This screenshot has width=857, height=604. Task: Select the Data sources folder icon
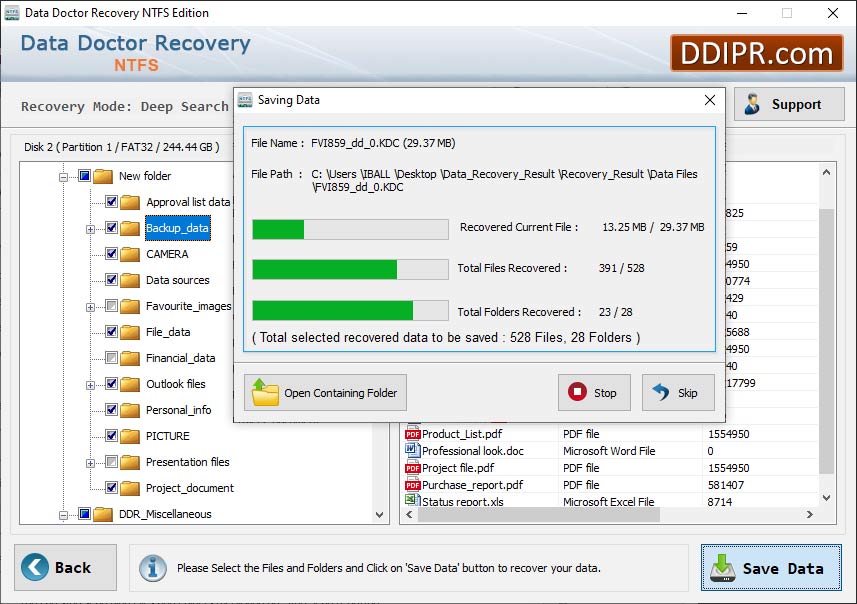point(130,280)
